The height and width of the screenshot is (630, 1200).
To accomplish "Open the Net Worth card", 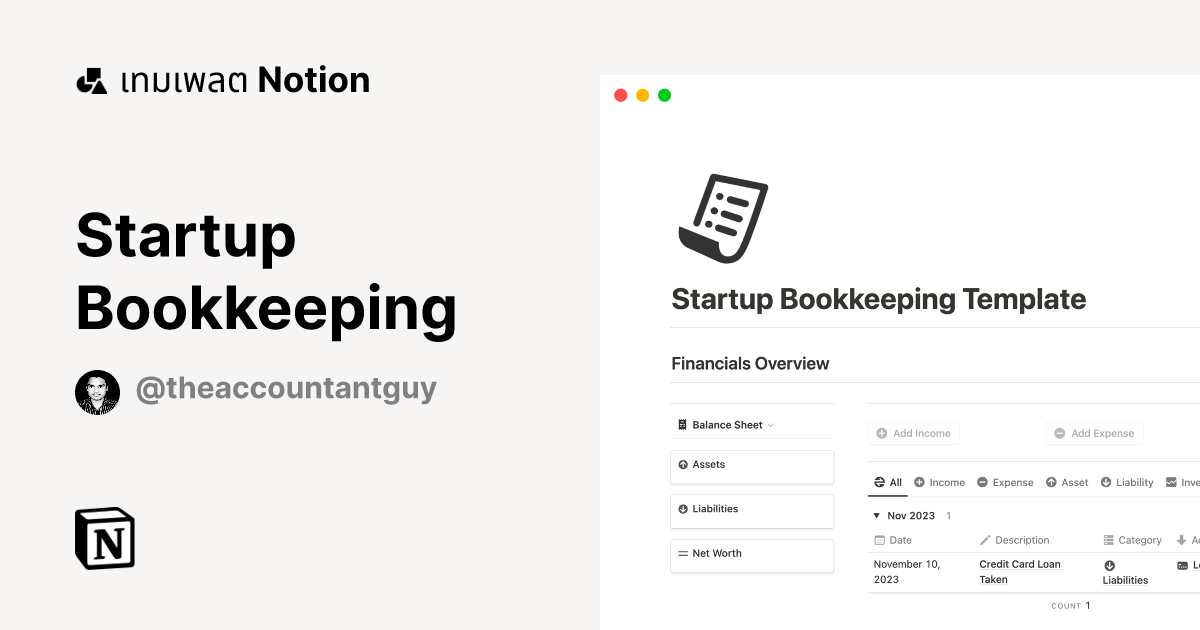I will pos(752,553).
